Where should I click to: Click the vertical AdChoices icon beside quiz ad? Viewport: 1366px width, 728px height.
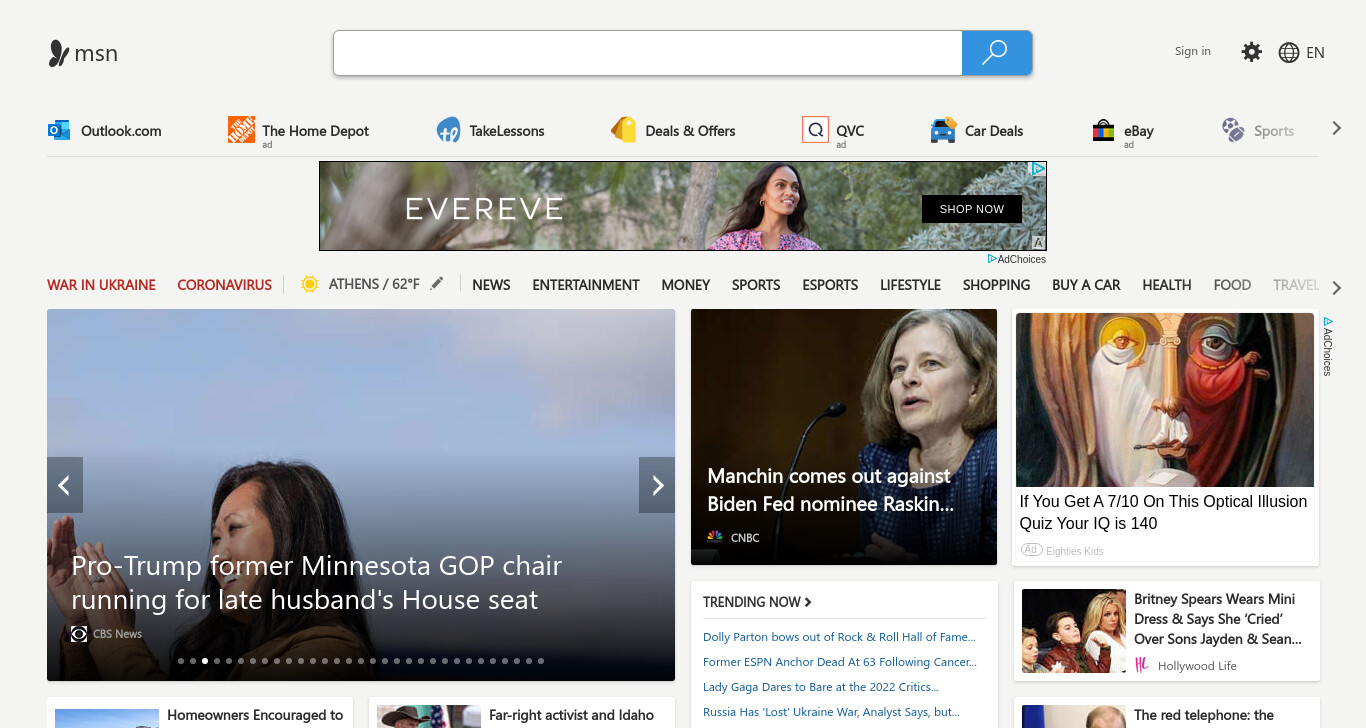[x=1327, y=323]
